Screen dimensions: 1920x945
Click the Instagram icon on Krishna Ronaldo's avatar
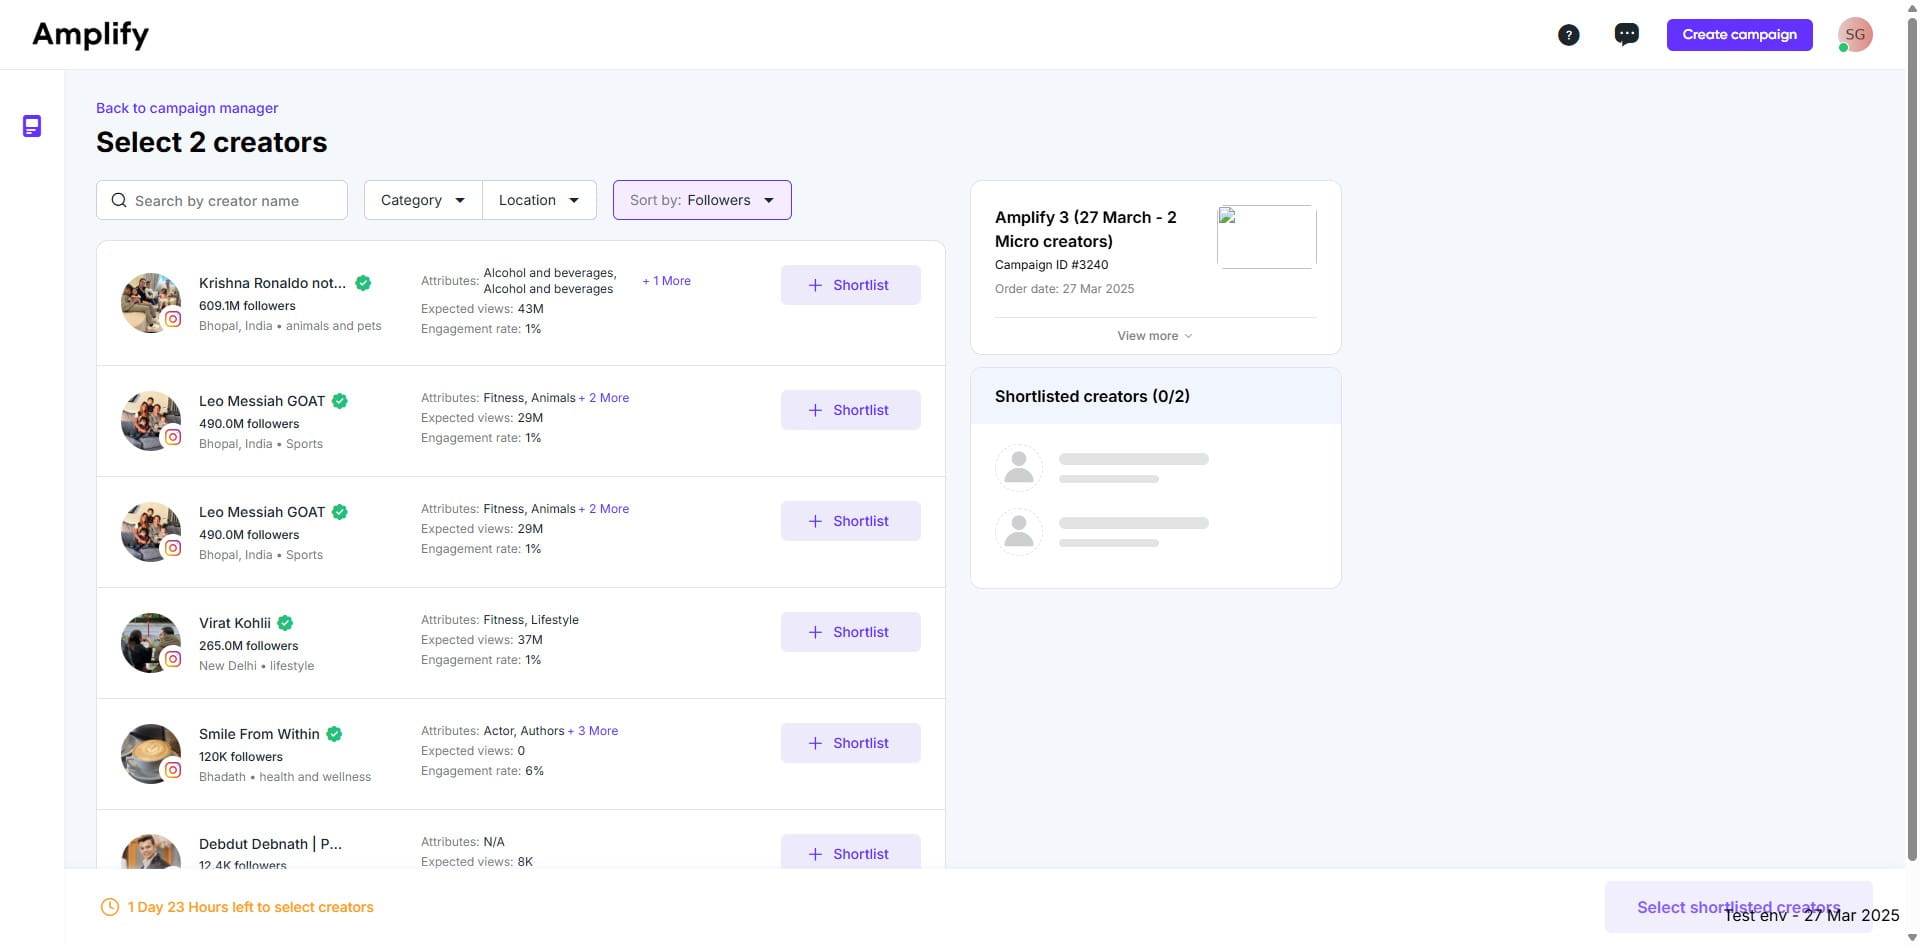[174, 320]
